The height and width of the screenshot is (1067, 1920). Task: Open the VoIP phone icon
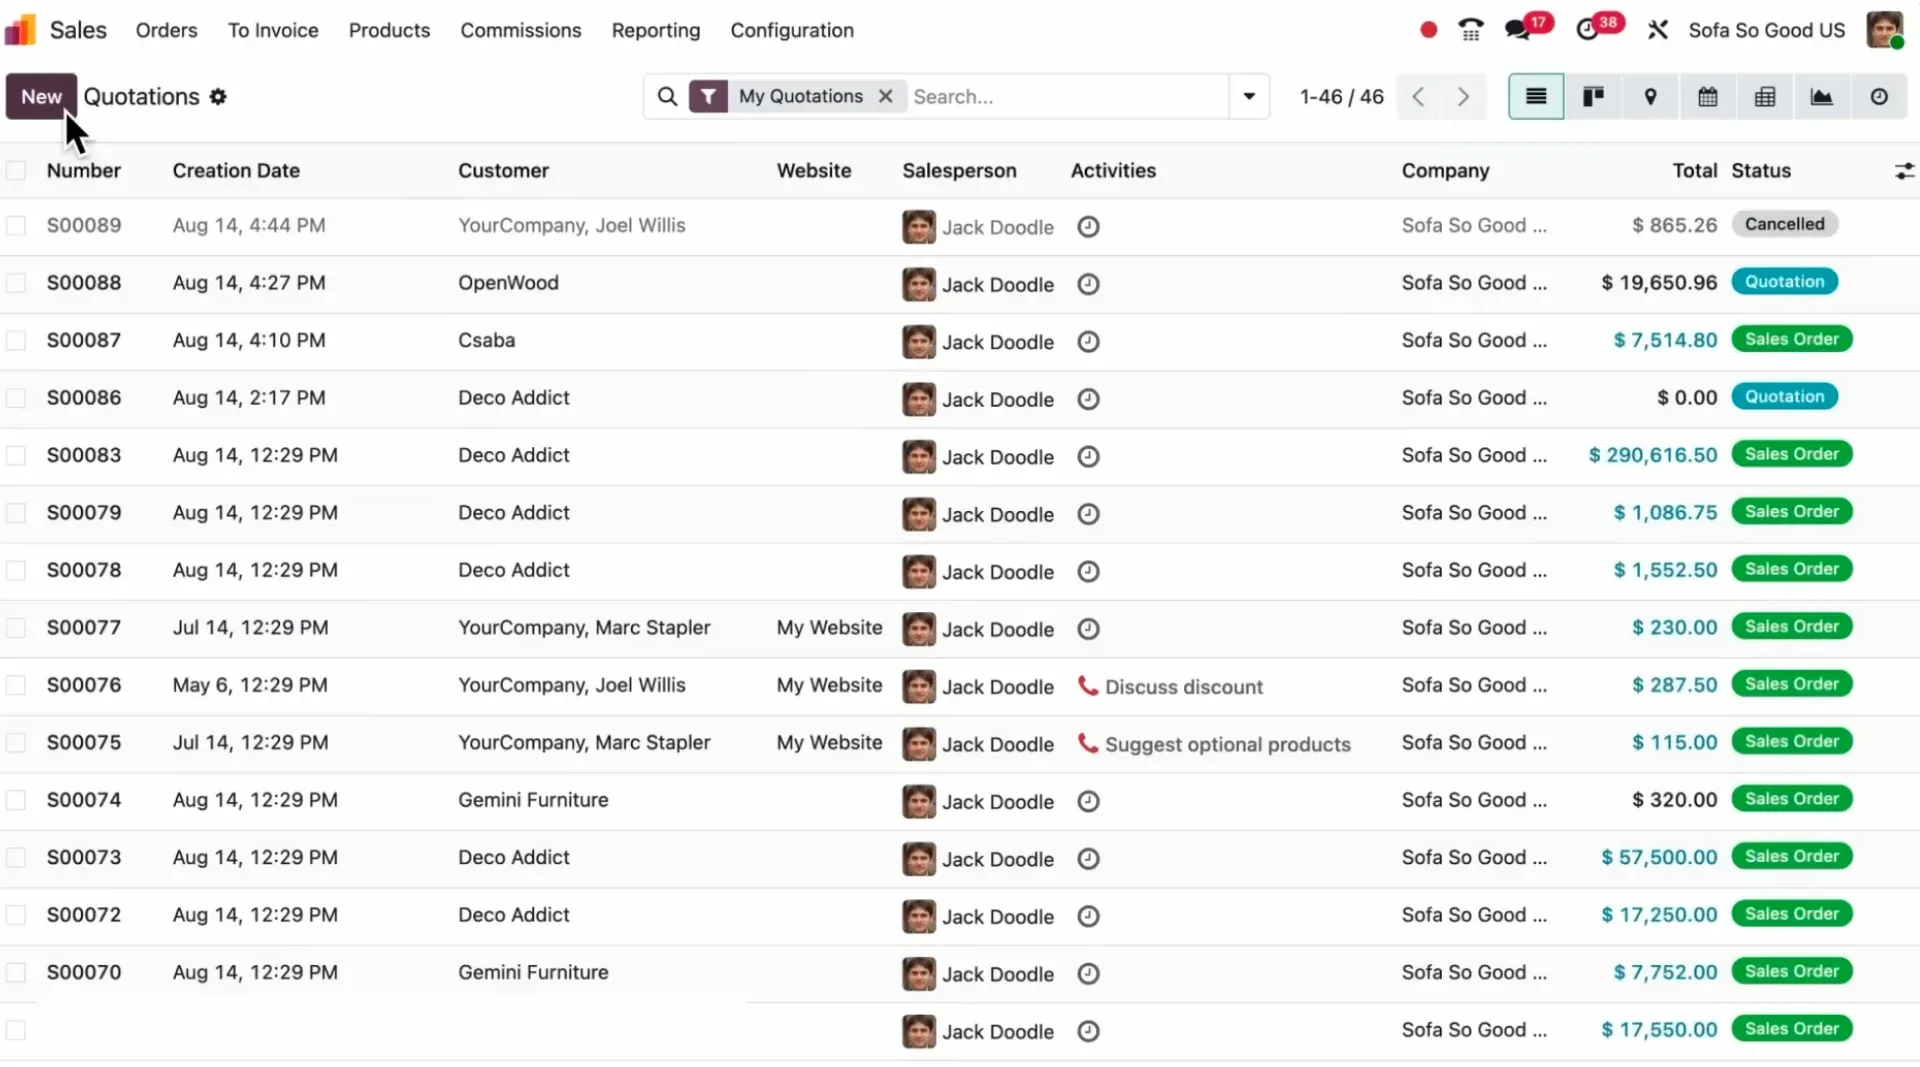pyautogui.click(x=1470, y=30)
